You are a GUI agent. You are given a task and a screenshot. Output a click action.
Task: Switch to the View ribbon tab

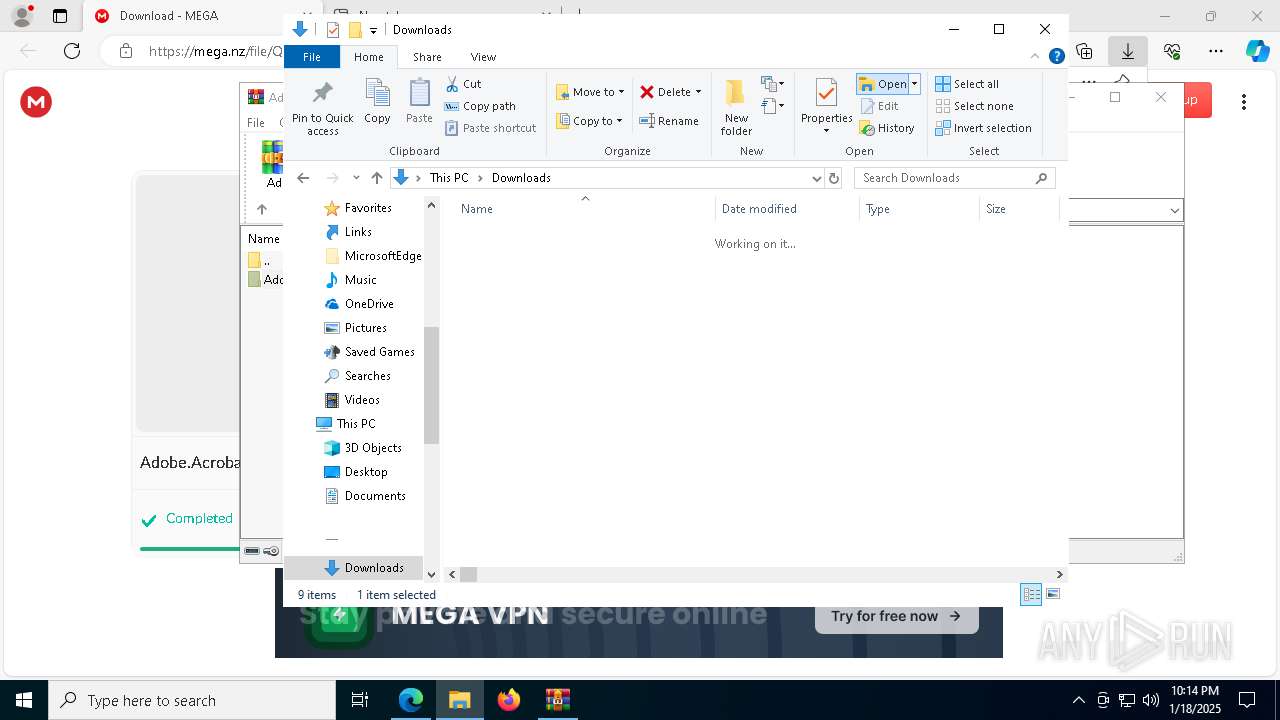click(x=483, y=57)
